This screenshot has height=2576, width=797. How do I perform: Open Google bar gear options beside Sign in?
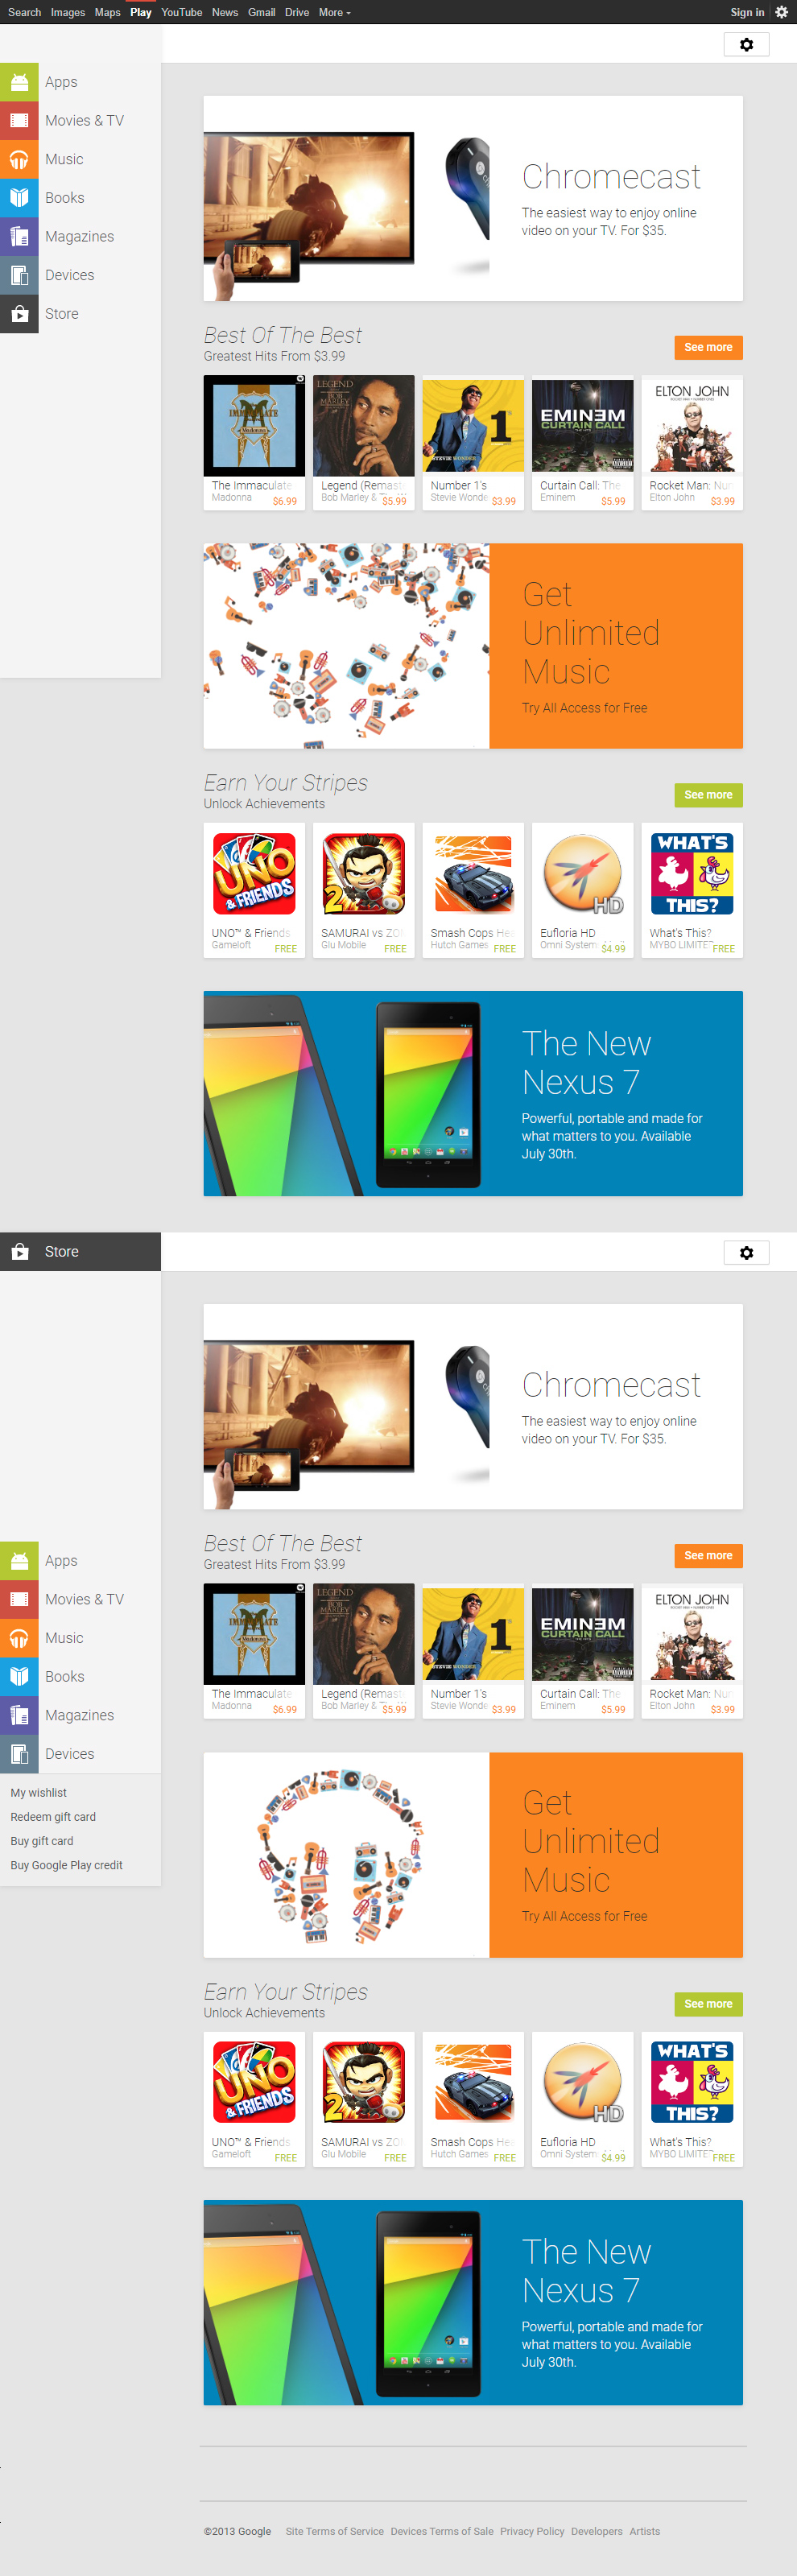click(782, 12)
